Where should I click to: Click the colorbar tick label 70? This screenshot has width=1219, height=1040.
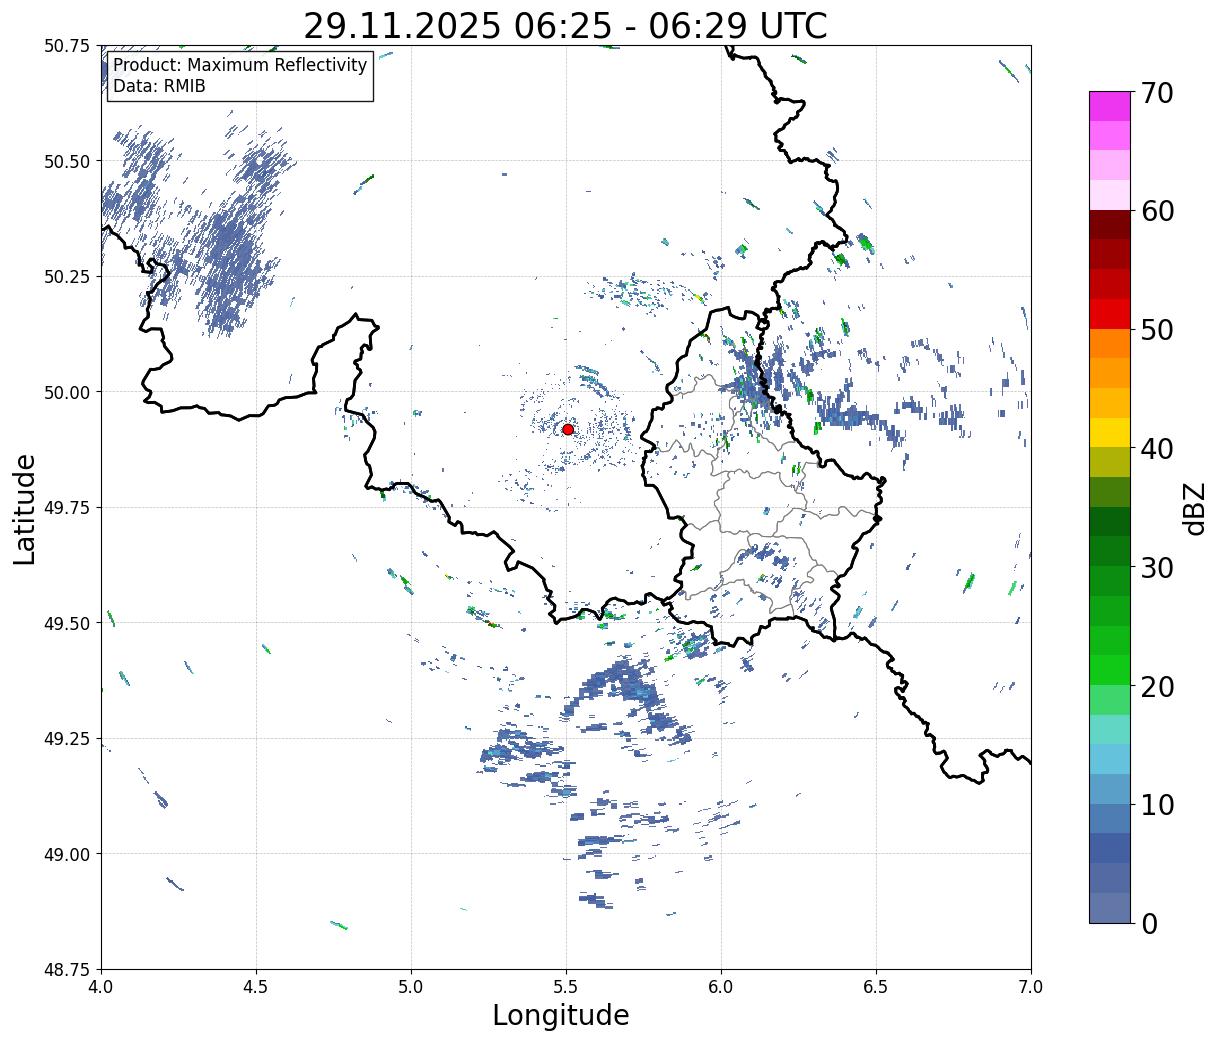tap(1156, 93)
